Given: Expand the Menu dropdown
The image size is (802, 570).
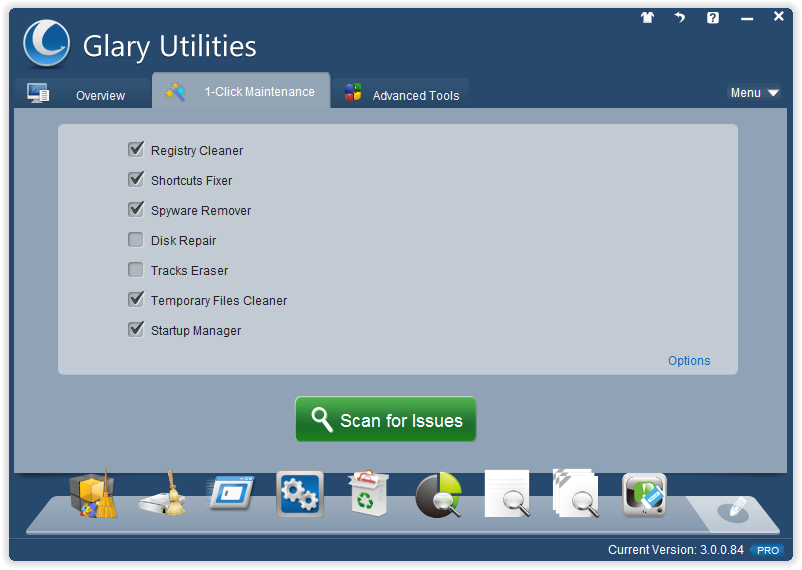Looking at the screenshot, I should pos(754,93).
